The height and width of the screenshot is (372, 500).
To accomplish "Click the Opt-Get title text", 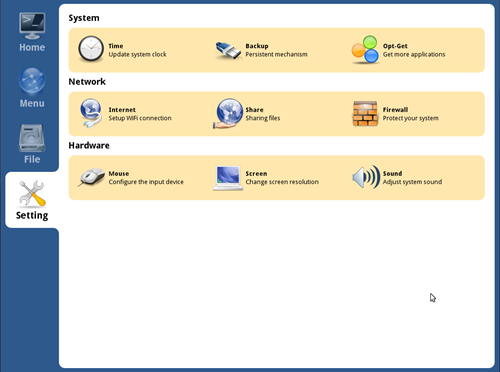I will pos(395,46).
